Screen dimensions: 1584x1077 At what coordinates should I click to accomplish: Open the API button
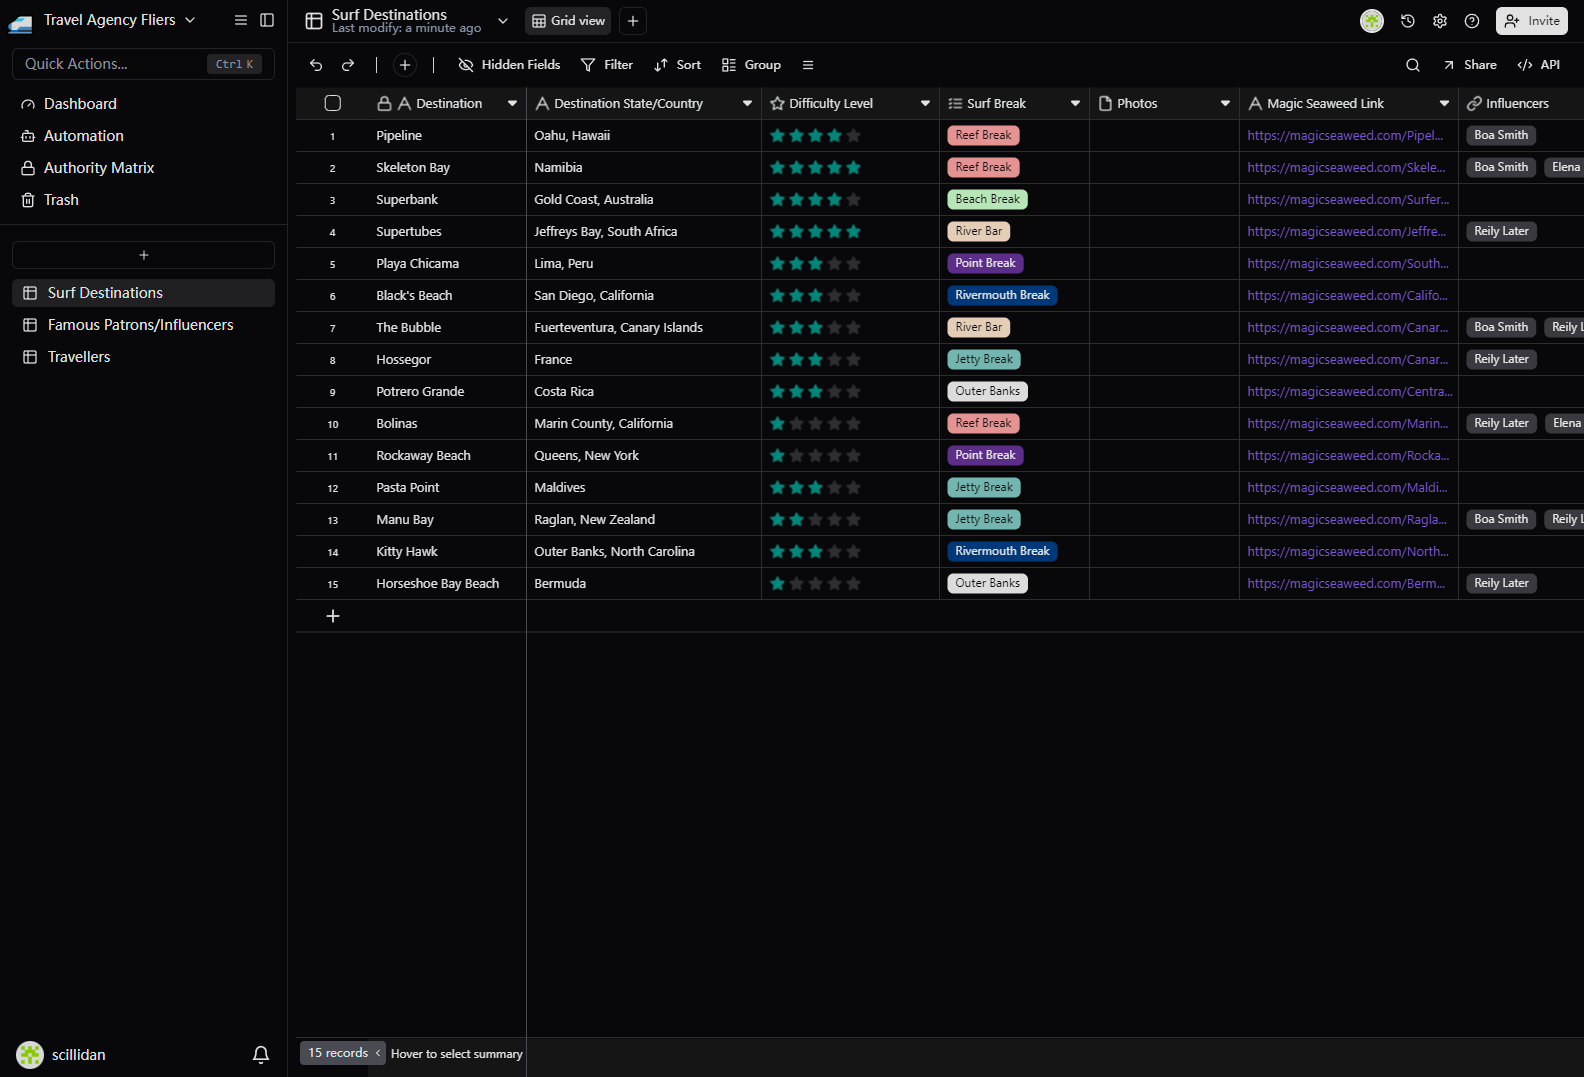pos(1538,65)
